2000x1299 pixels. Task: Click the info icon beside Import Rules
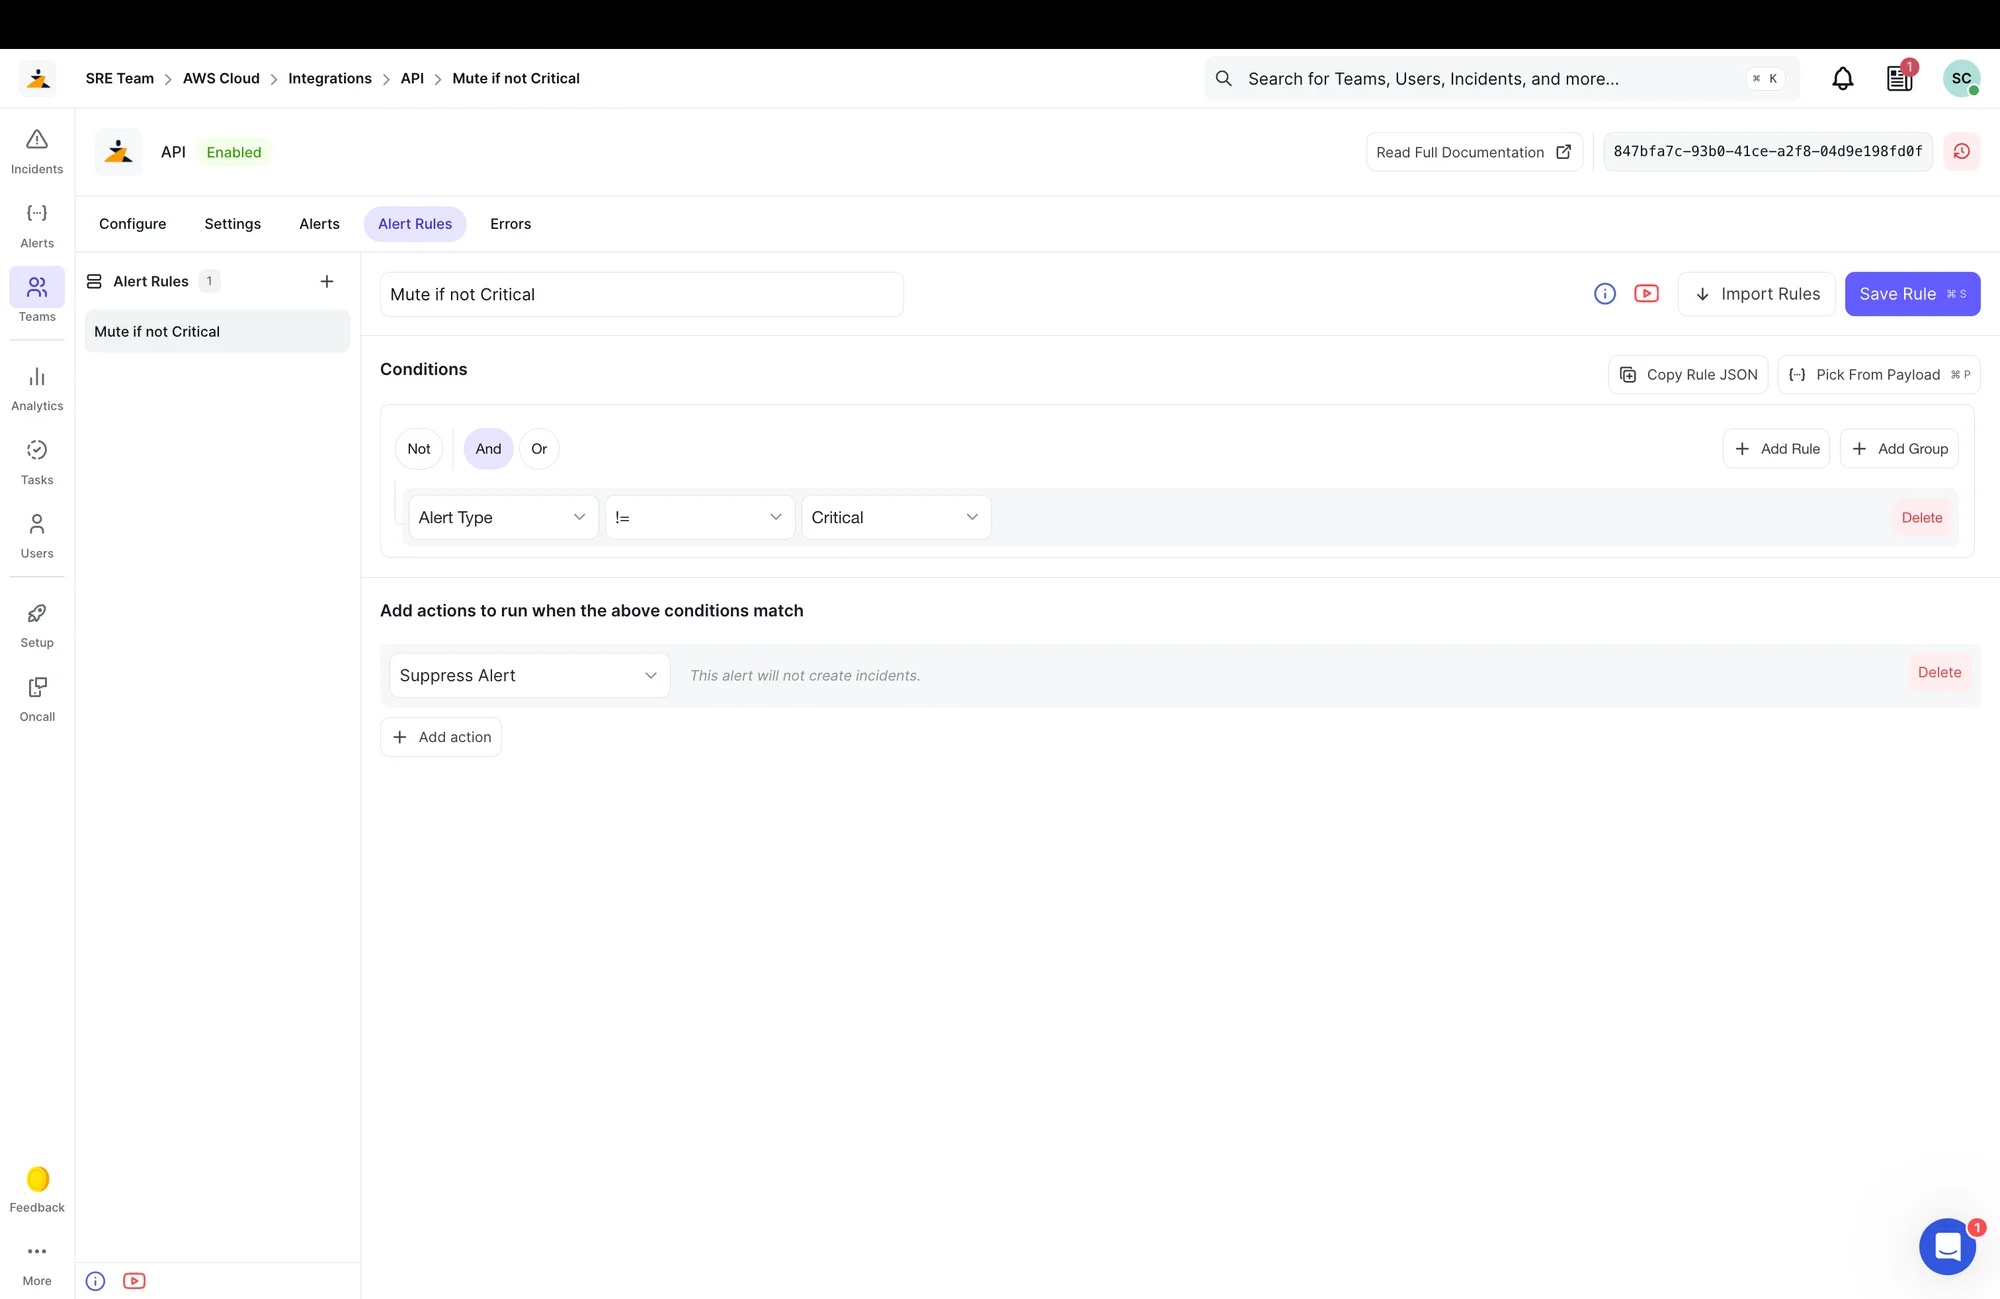[x=1604, y=294]
